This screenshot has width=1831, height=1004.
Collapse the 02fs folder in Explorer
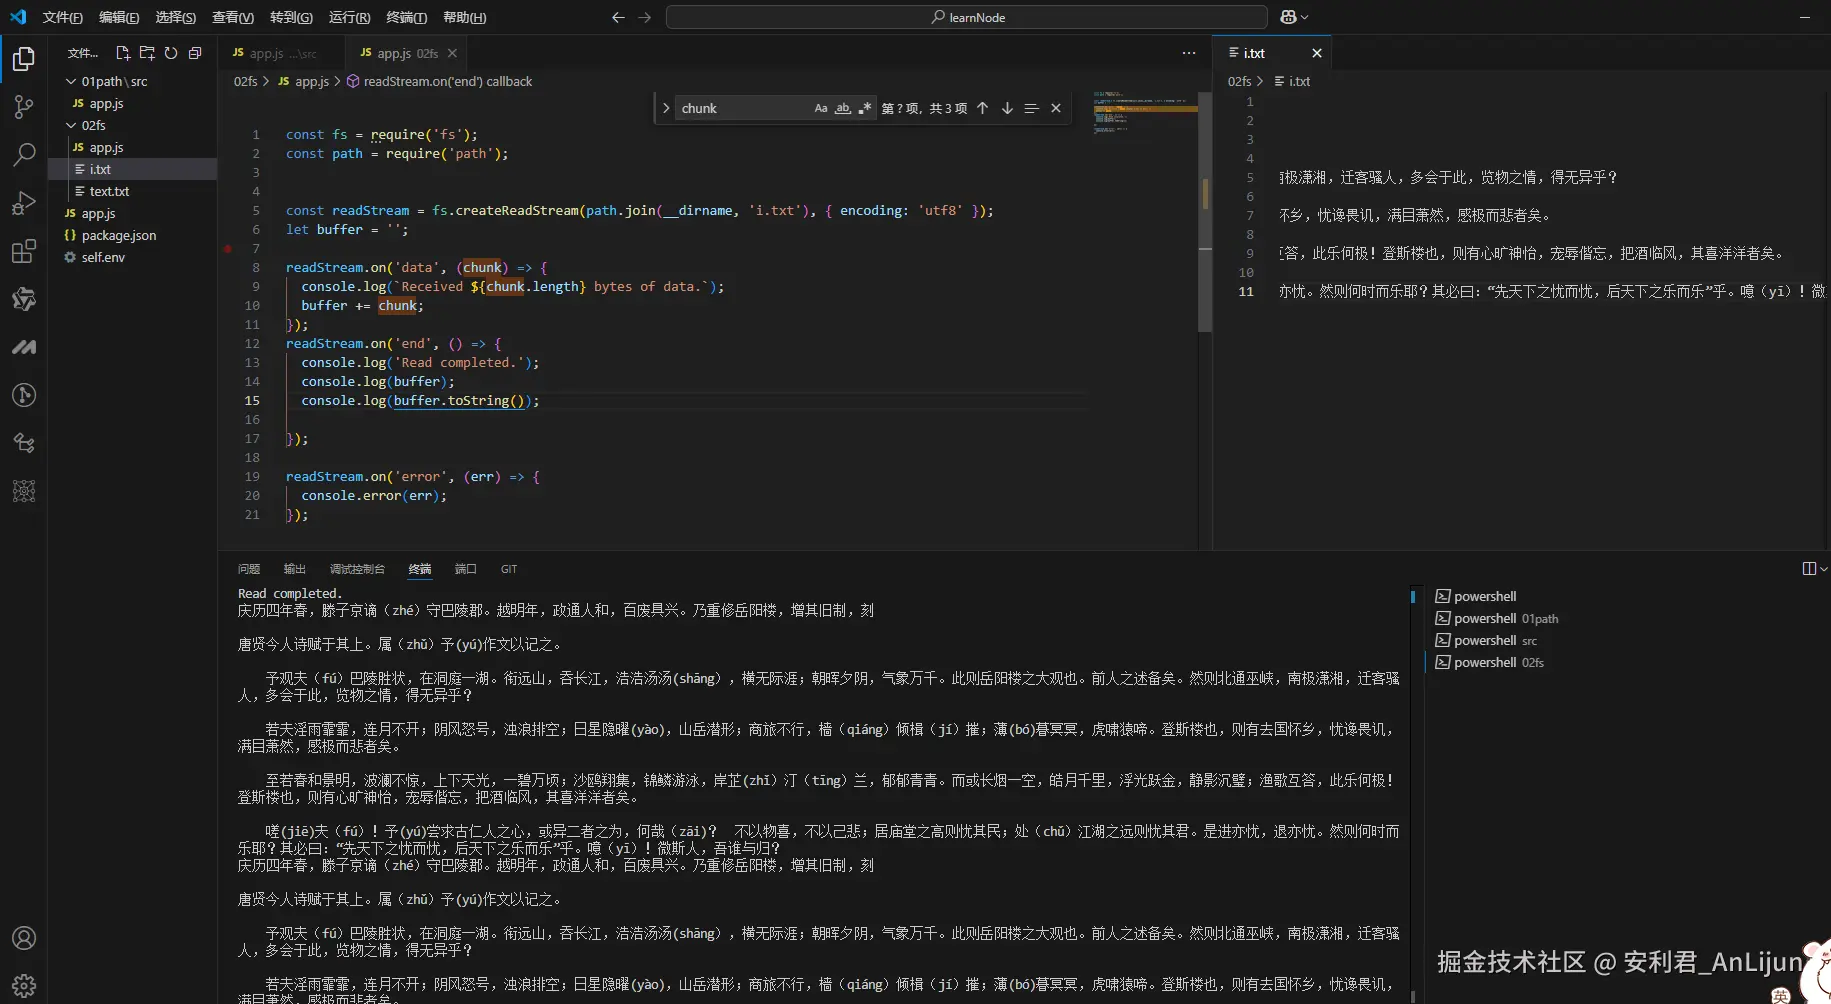[93, 125]
